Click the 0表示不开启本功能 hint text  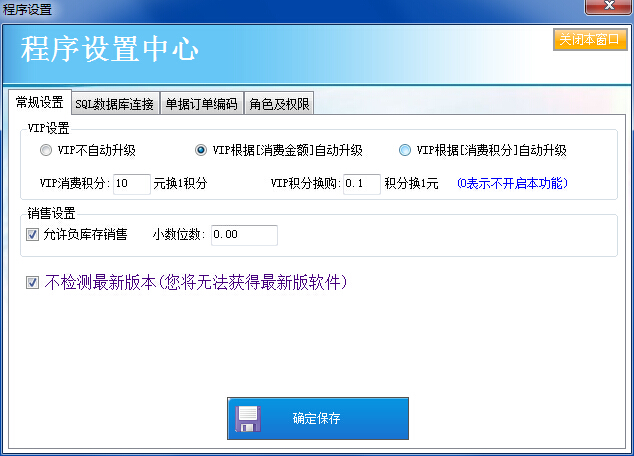coord(510,184)
